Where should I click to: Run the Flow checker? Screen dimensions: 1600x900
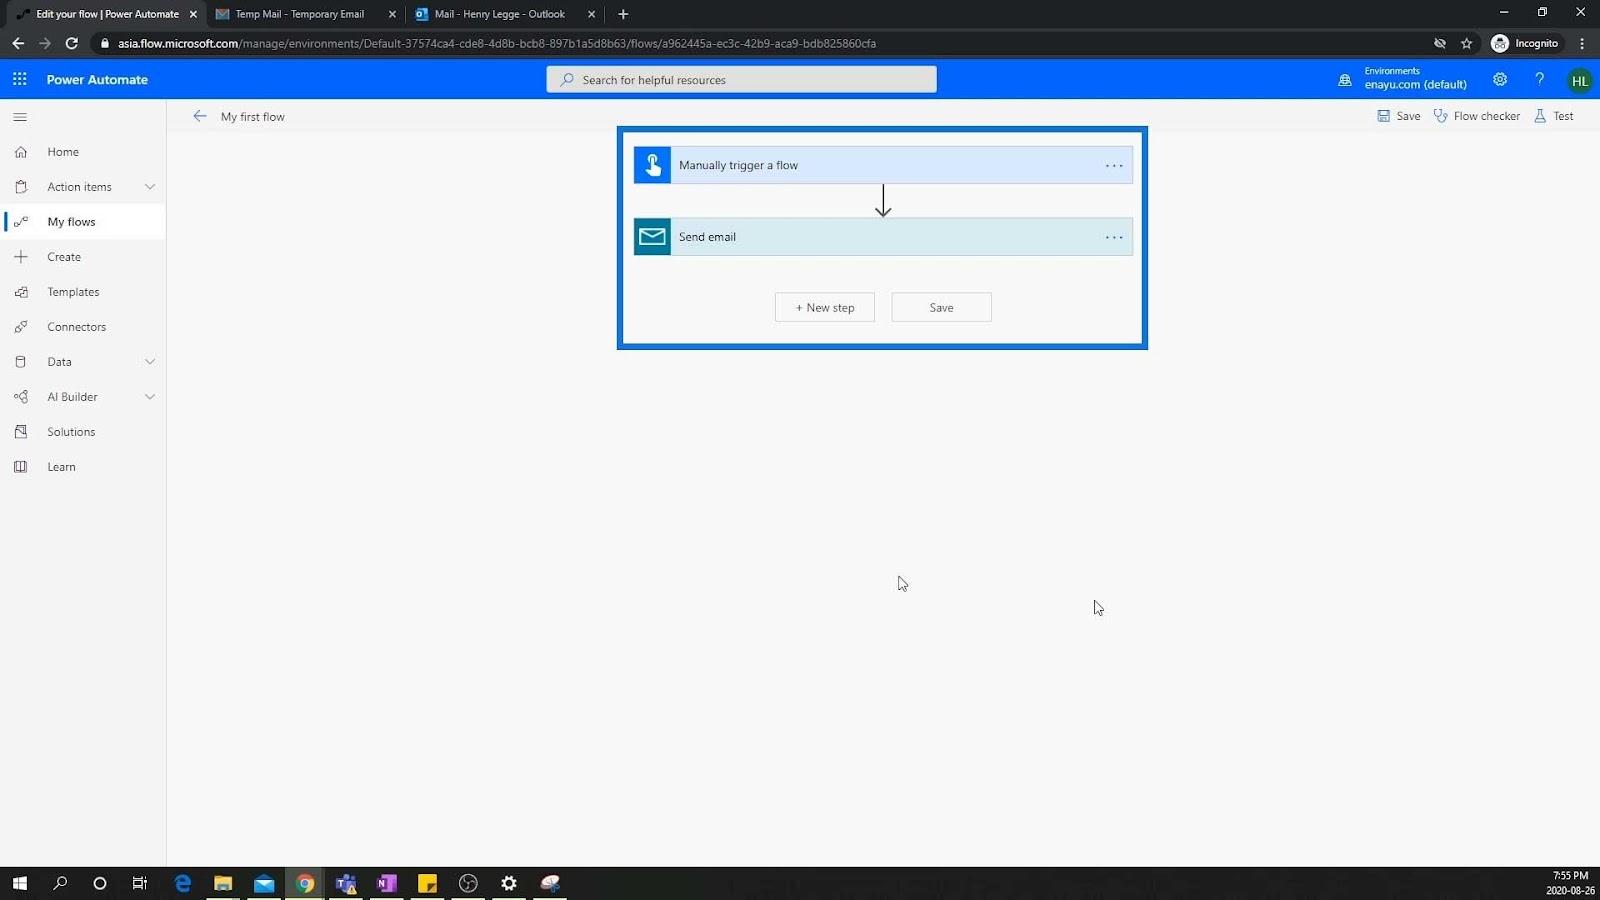pyautogui.click(x=1477, y=116)
